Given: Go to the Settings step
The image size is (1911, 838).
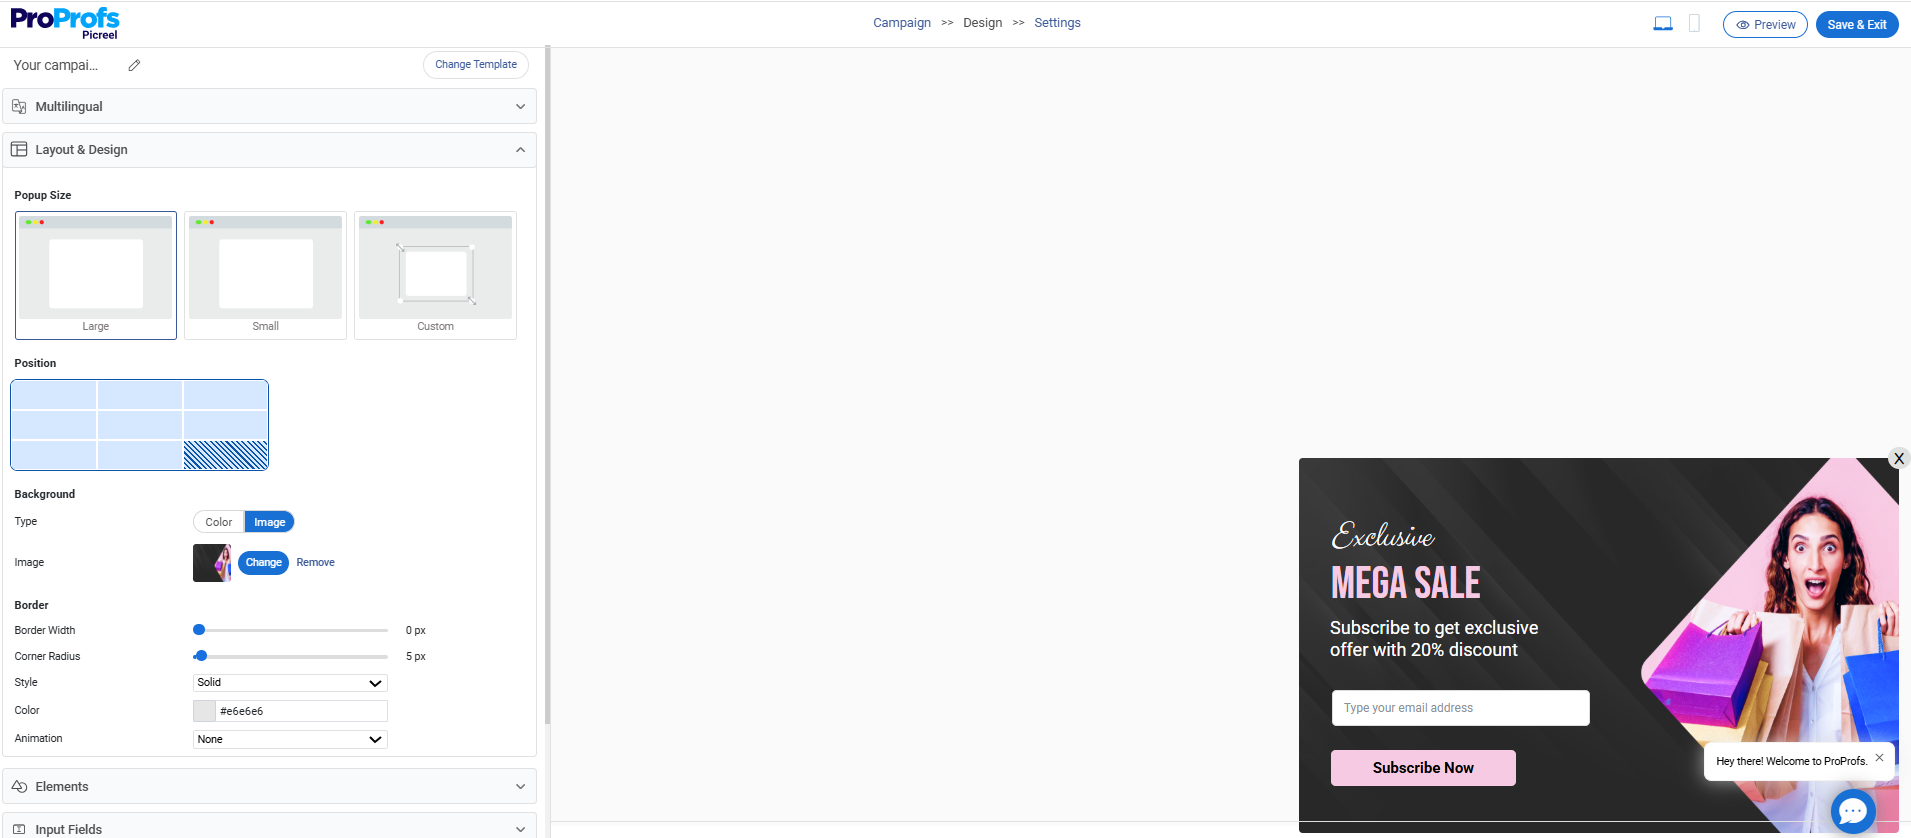Looking at the screenshot, I should click(1057, 23).
